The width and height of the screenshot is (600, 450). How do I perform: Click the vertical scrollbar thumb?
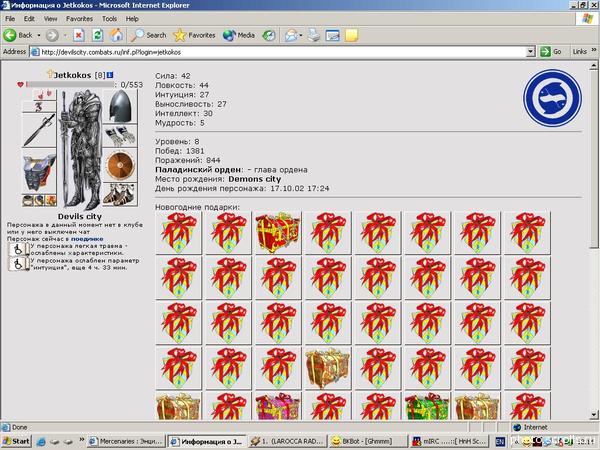pyautogui.click(x=593, y=159)
